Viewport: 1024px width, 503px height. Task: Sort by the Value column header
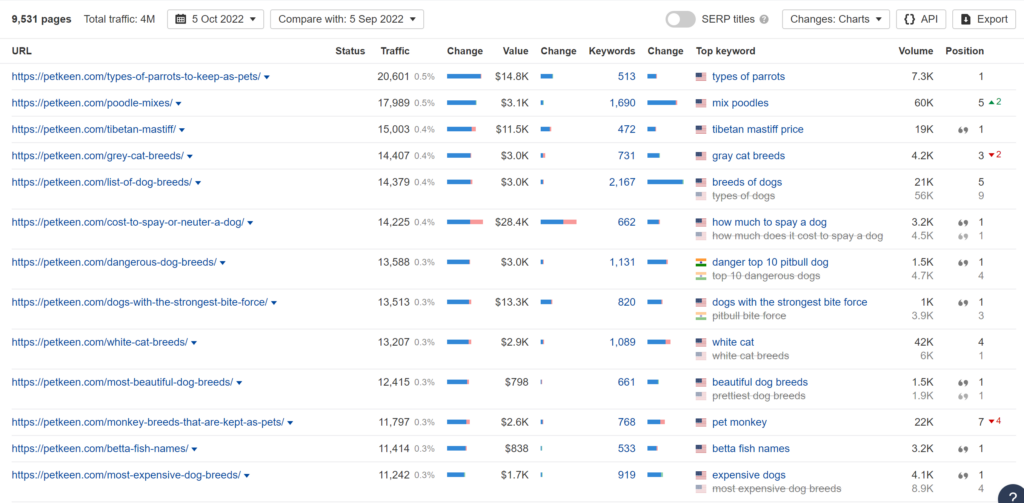[x=515, y=51]
